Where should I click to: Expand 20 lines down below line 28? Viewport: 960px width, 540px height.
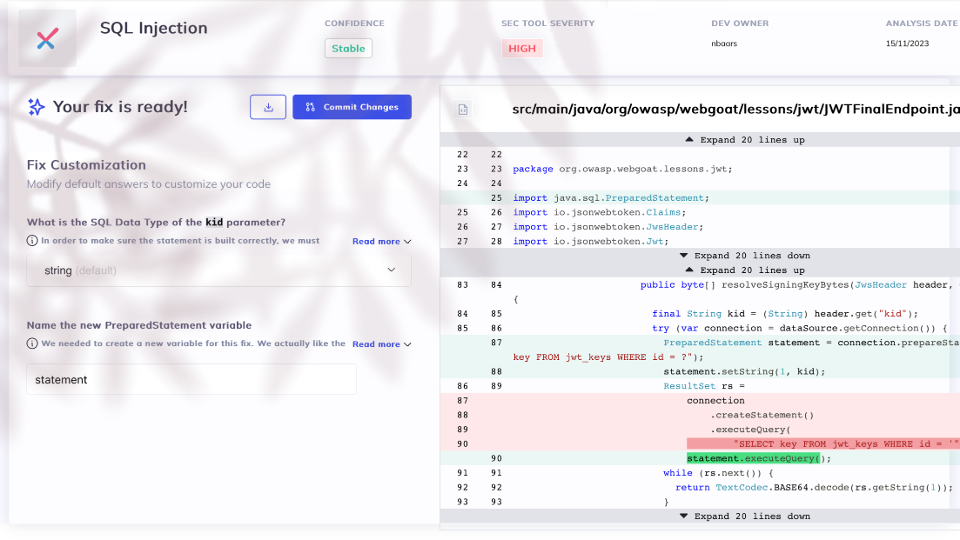pos(744,256)
